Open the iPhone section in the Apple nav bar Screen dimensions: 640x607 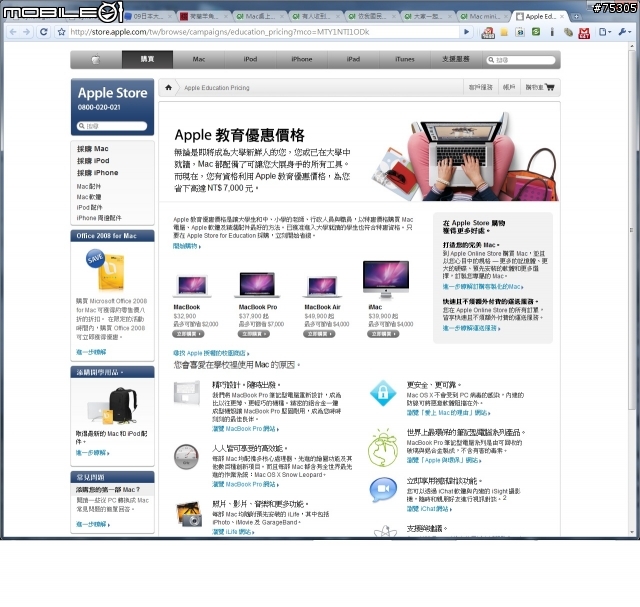pyautogui.click(x=302, y=60)
